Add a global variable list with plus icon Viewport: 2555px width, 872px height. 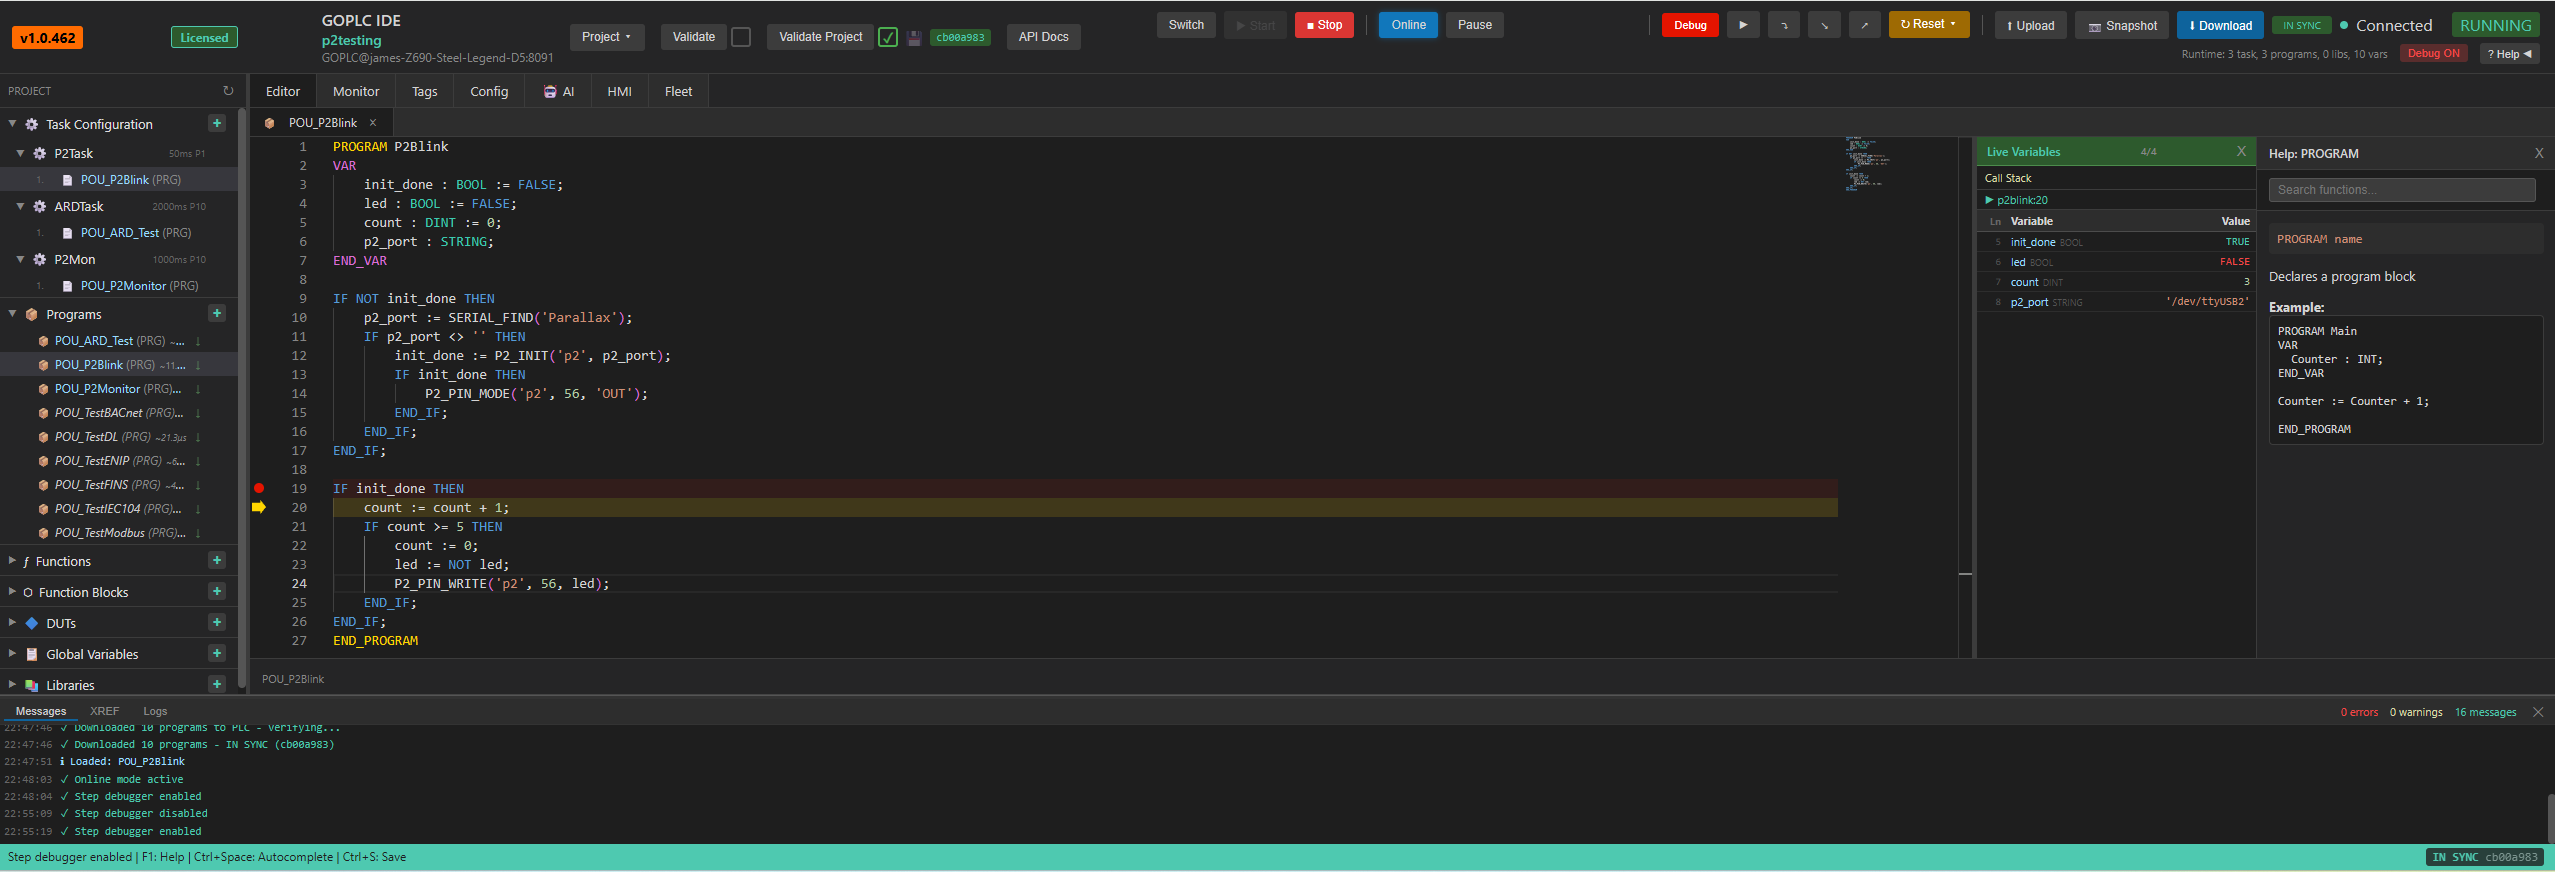217,653
